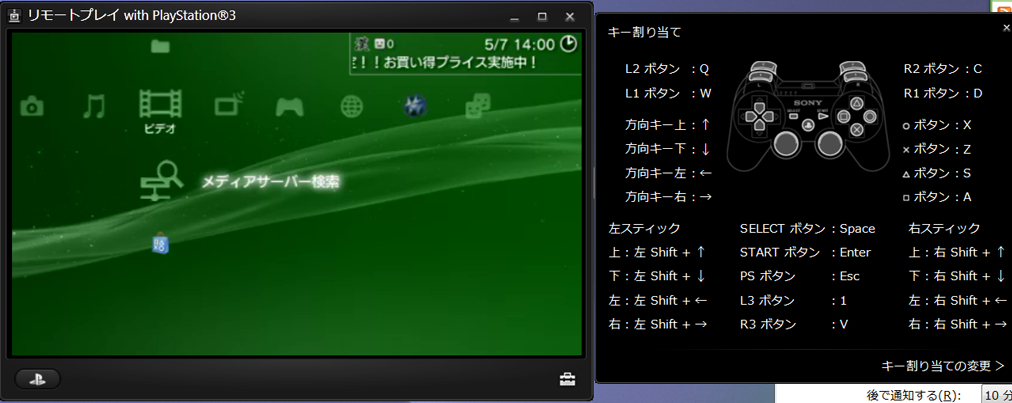Click the SELECT ボタン : Space entry
The image size is (1012, 403).
point(807,229)
